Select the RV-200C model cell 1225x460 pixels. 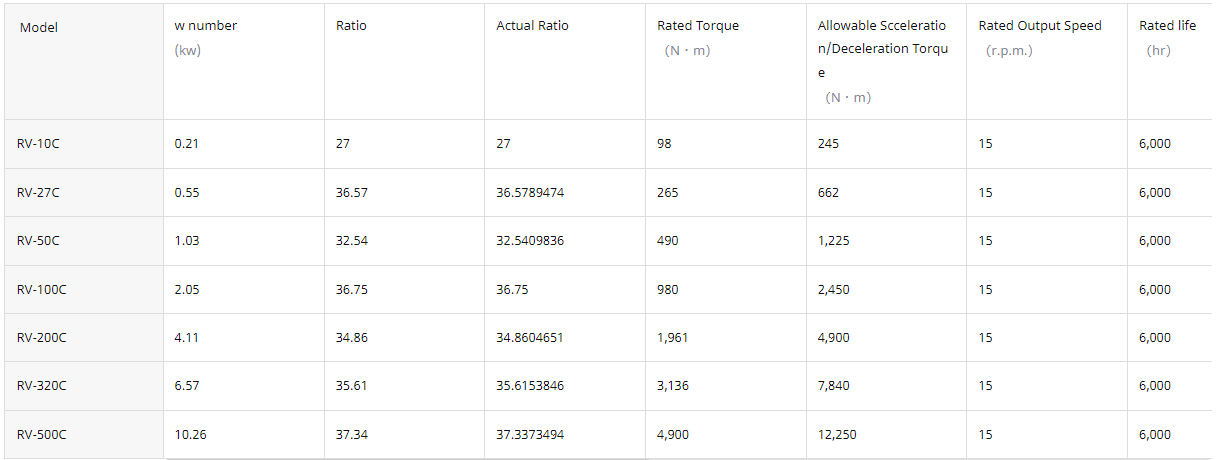tap(42, 338)
